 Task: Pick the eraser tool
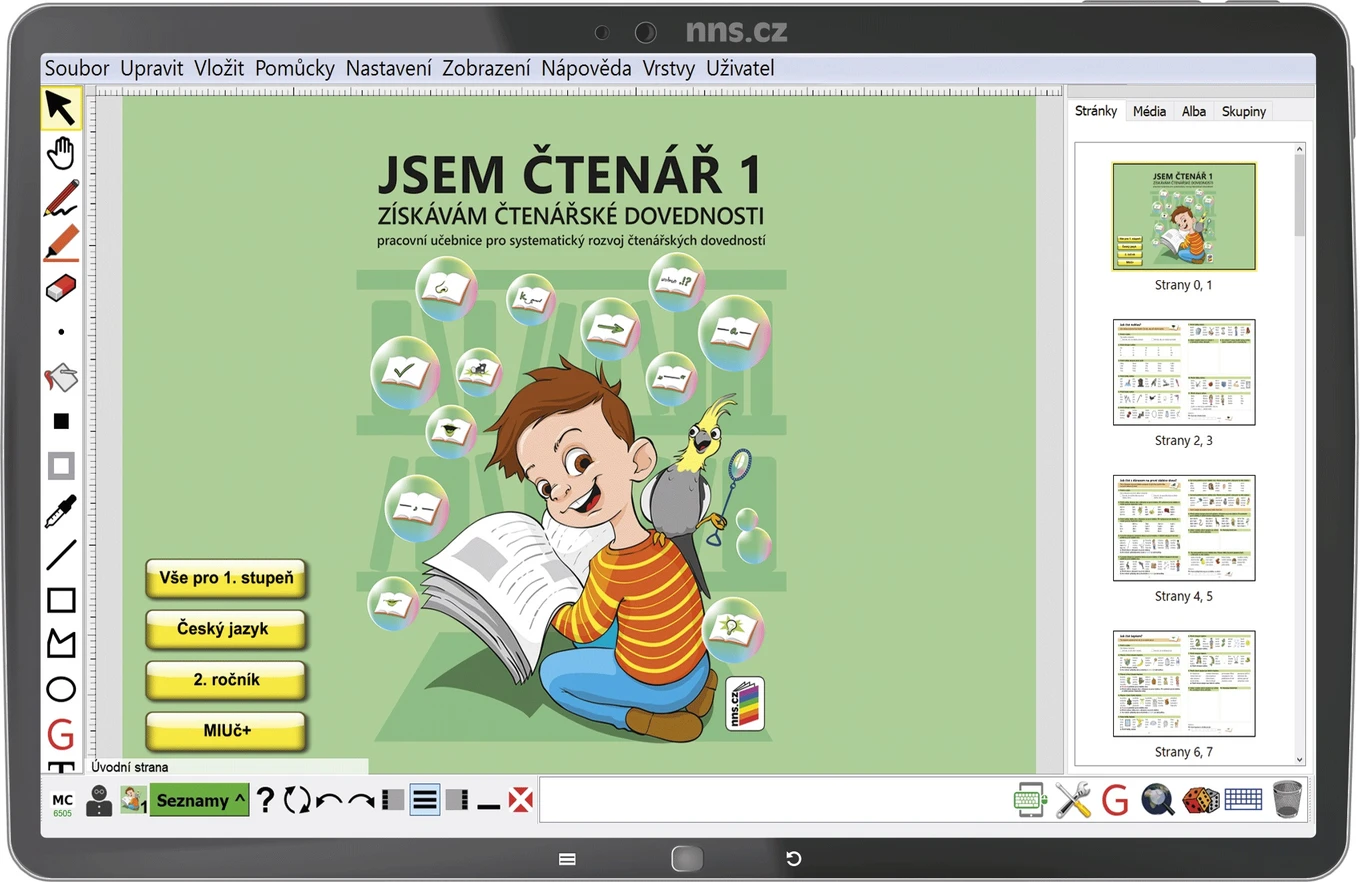[61, 288]
